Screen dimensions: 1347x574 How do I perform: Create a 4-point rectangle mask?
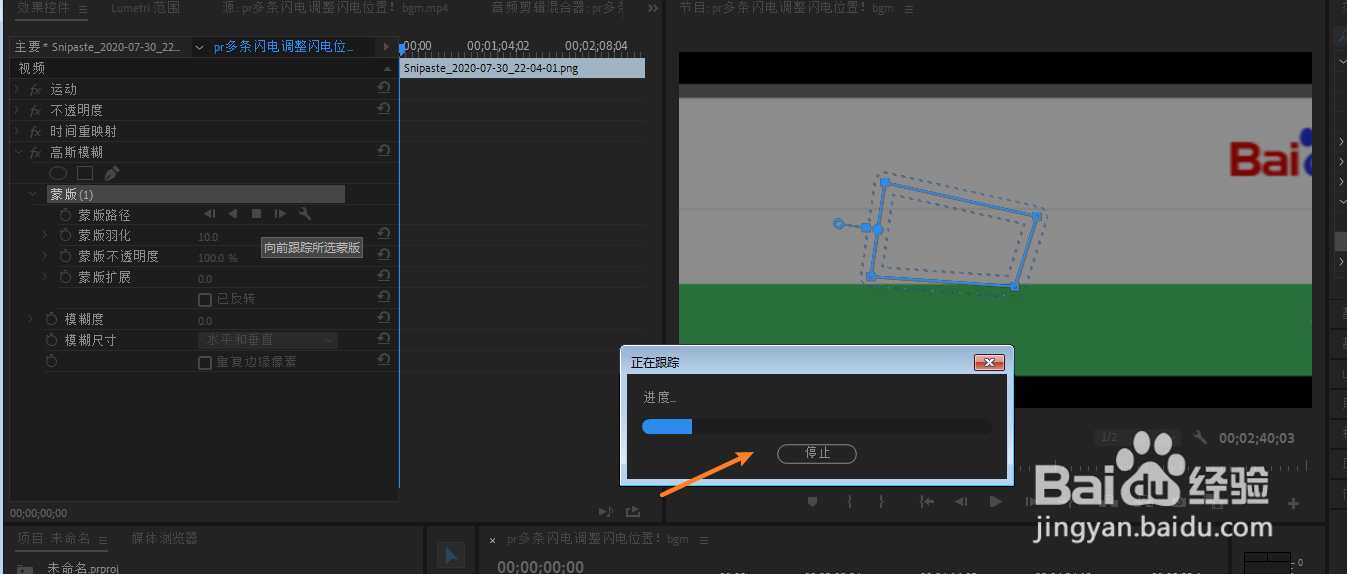tap(85, 173)
